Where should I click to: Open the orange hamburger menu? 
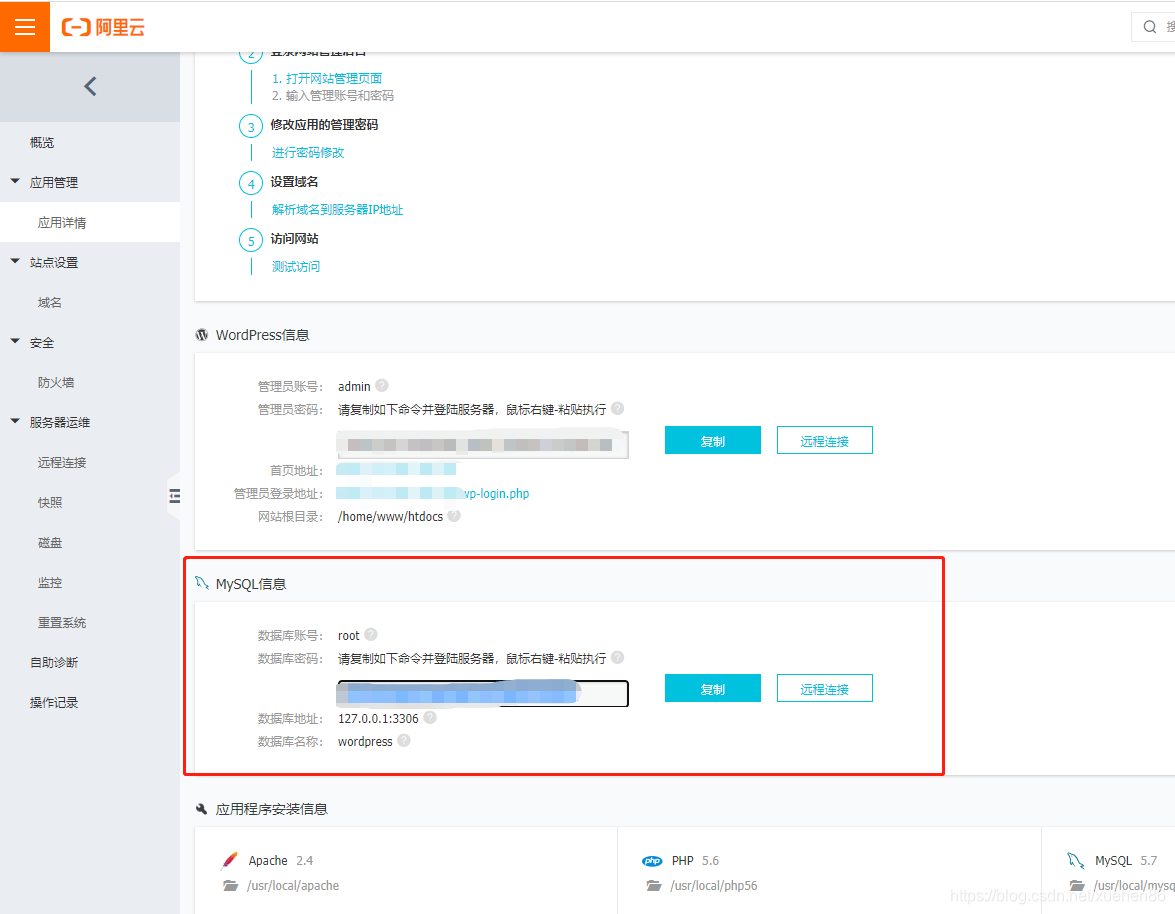(x=25, y=26)
